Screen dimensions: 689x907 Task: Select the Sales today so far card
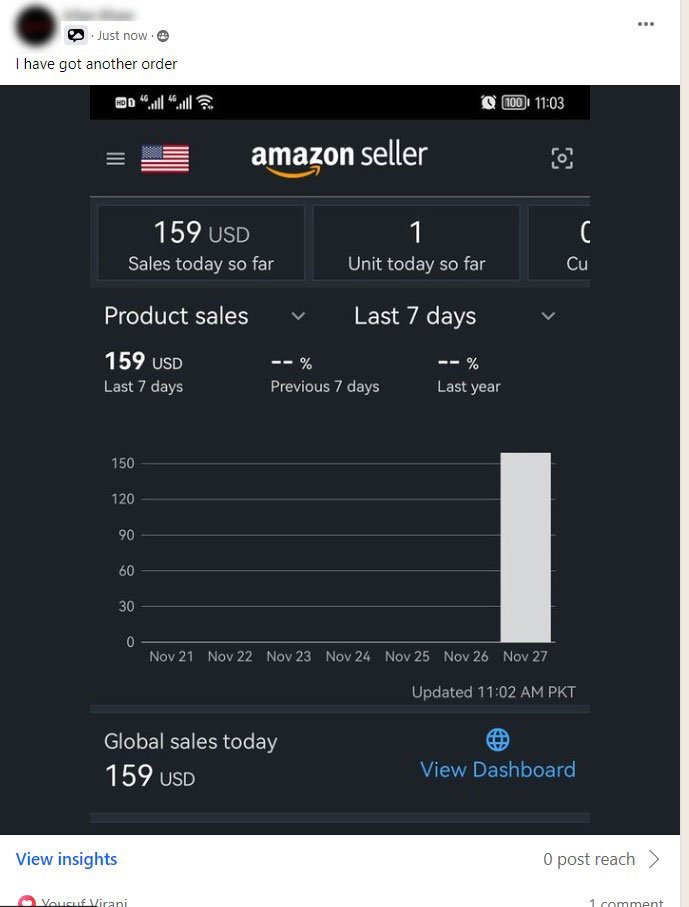click(x=200, y=243)
